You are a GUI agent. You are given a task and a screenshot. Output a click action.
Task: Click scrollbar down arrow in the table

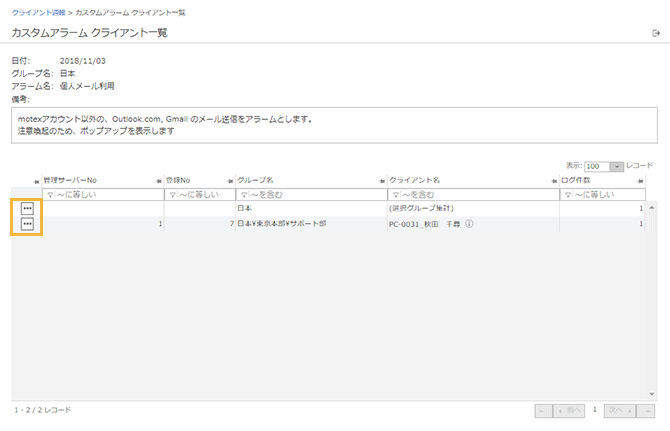(652, 395)
